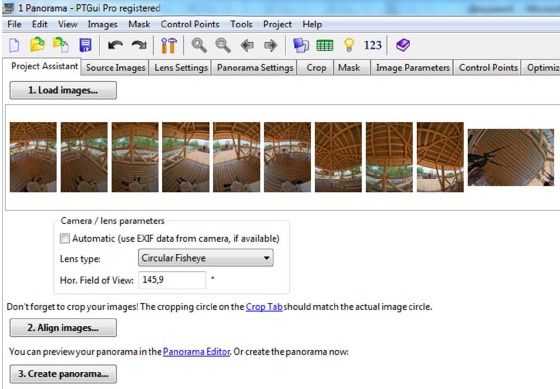Follow the Panorama Editor link
Image resolution: width=560 pixels, height=389 pixels.
click(x=196, y=352)
